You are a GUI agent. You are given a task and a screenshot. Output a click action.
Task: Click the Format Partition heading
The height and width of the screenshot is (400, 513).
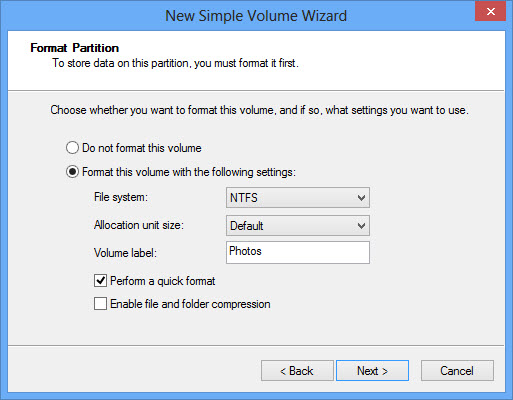(x=75, y=48)
